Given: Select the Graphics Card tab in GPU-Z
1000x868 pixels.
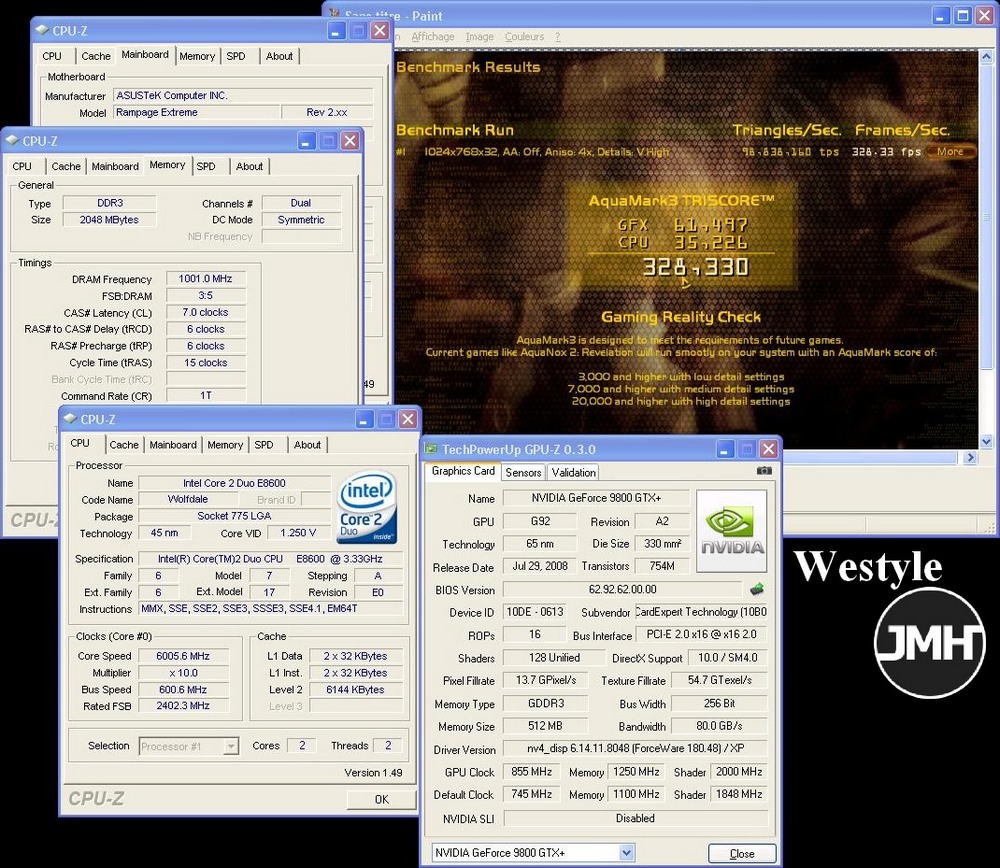Looking at the screenshot, I should (x=463, y=471).
